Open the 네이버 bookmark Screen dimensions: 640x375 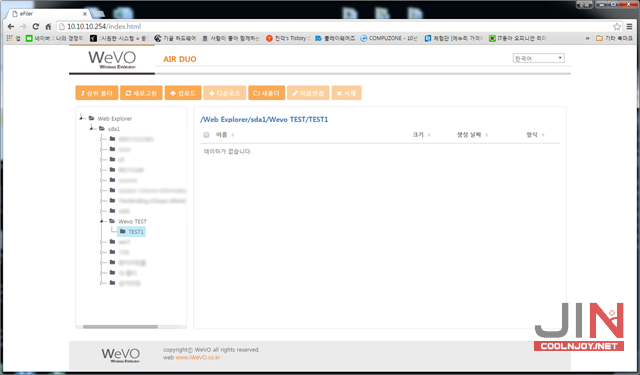tap(54, 38)
